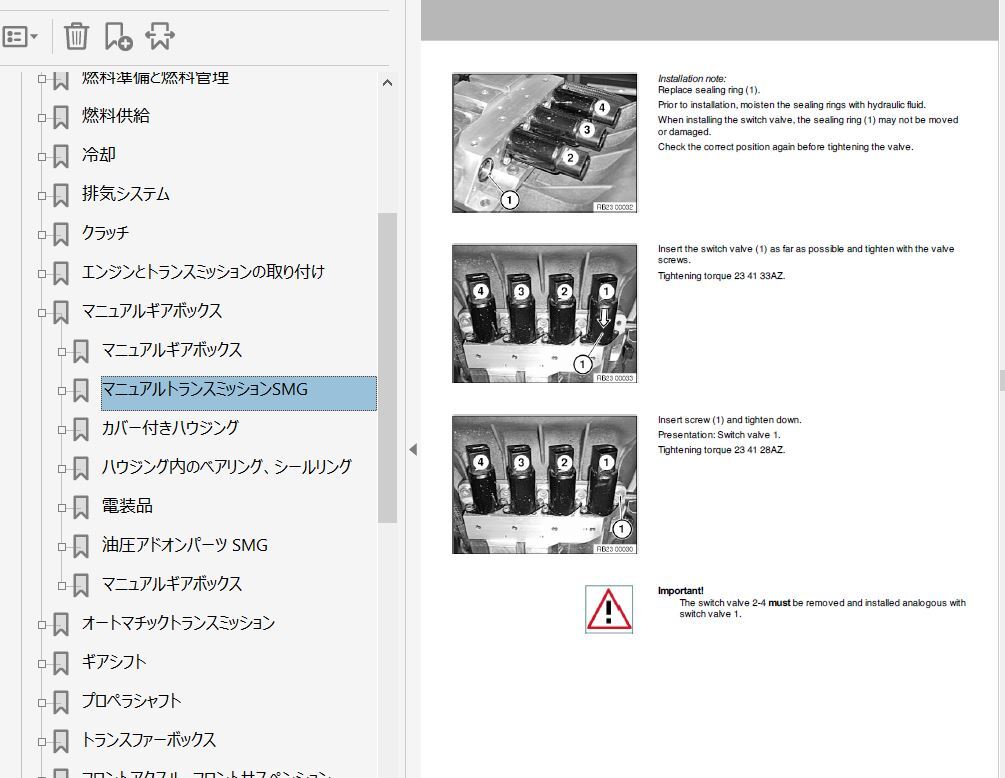Delete the selected bookmark with trash icon
The height and width of the screenshot is (778, 1005).
tap(76, 36)
